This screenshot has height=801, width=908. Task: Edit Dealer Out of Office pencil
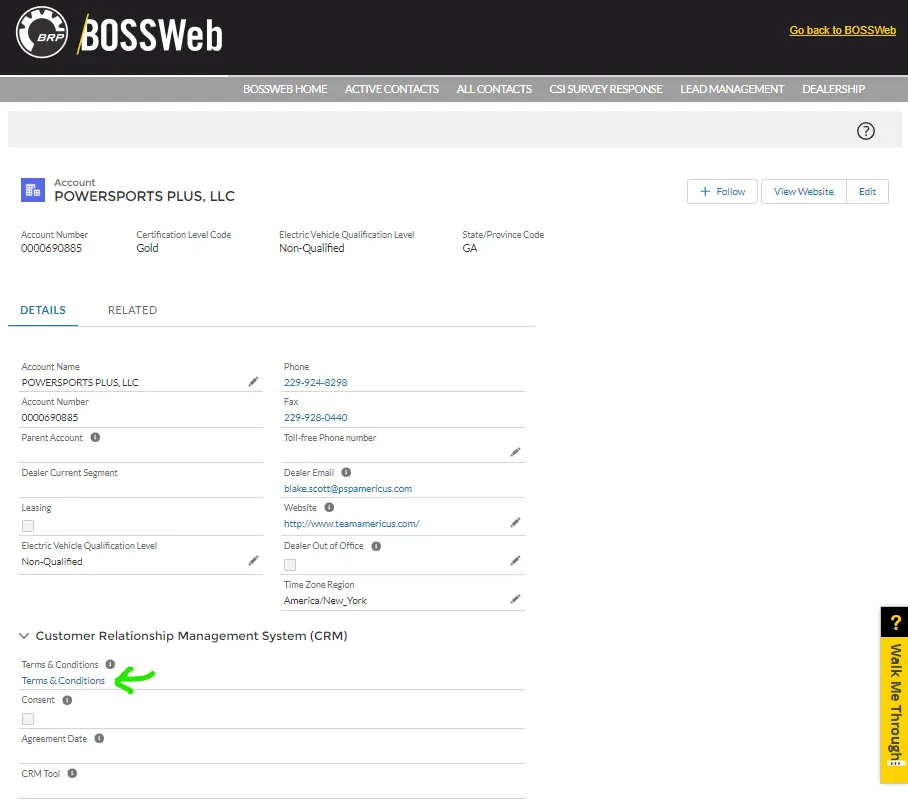click(x=515, y=561)
